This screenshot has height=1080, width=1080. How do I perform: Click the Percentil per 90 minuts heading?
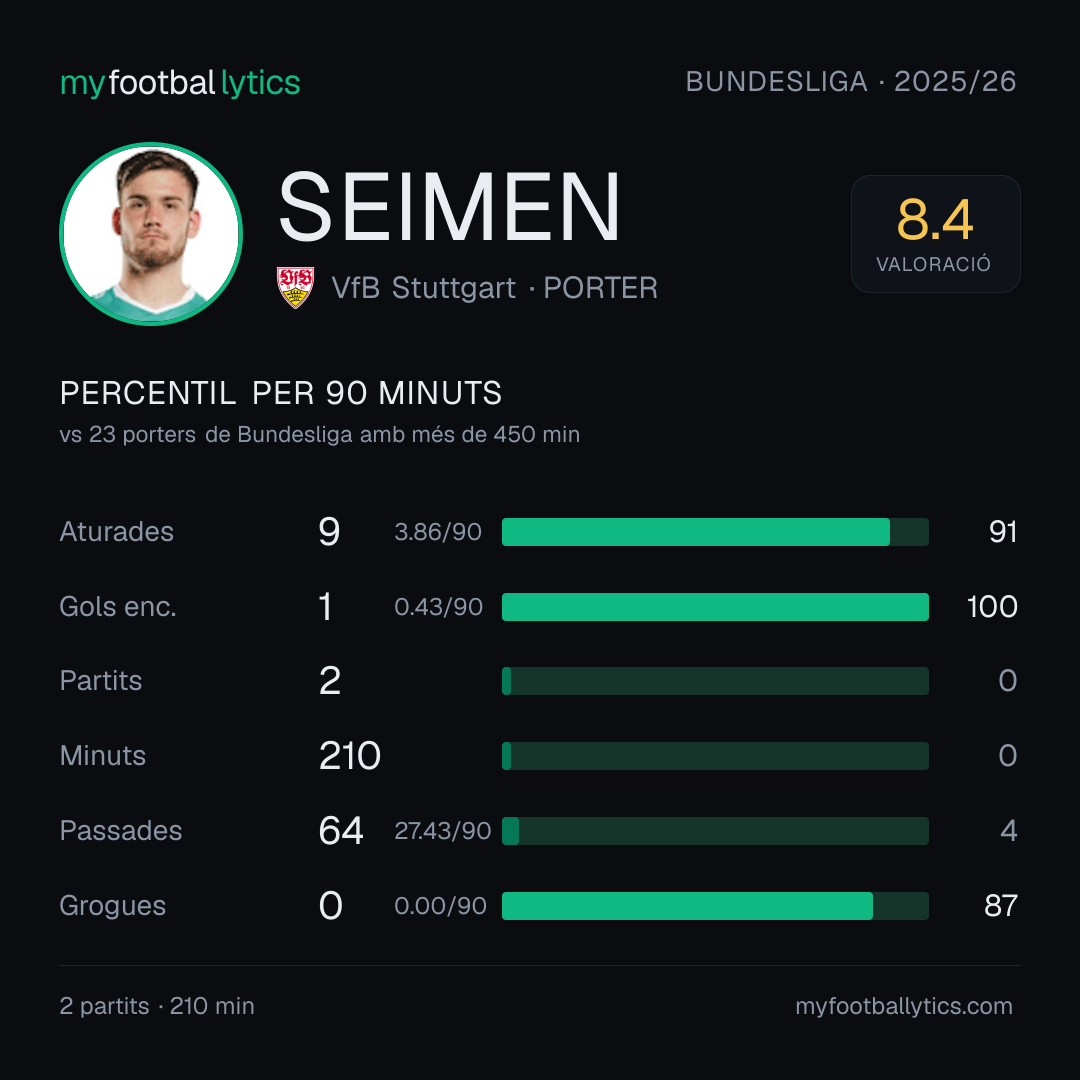pos(281,393)
